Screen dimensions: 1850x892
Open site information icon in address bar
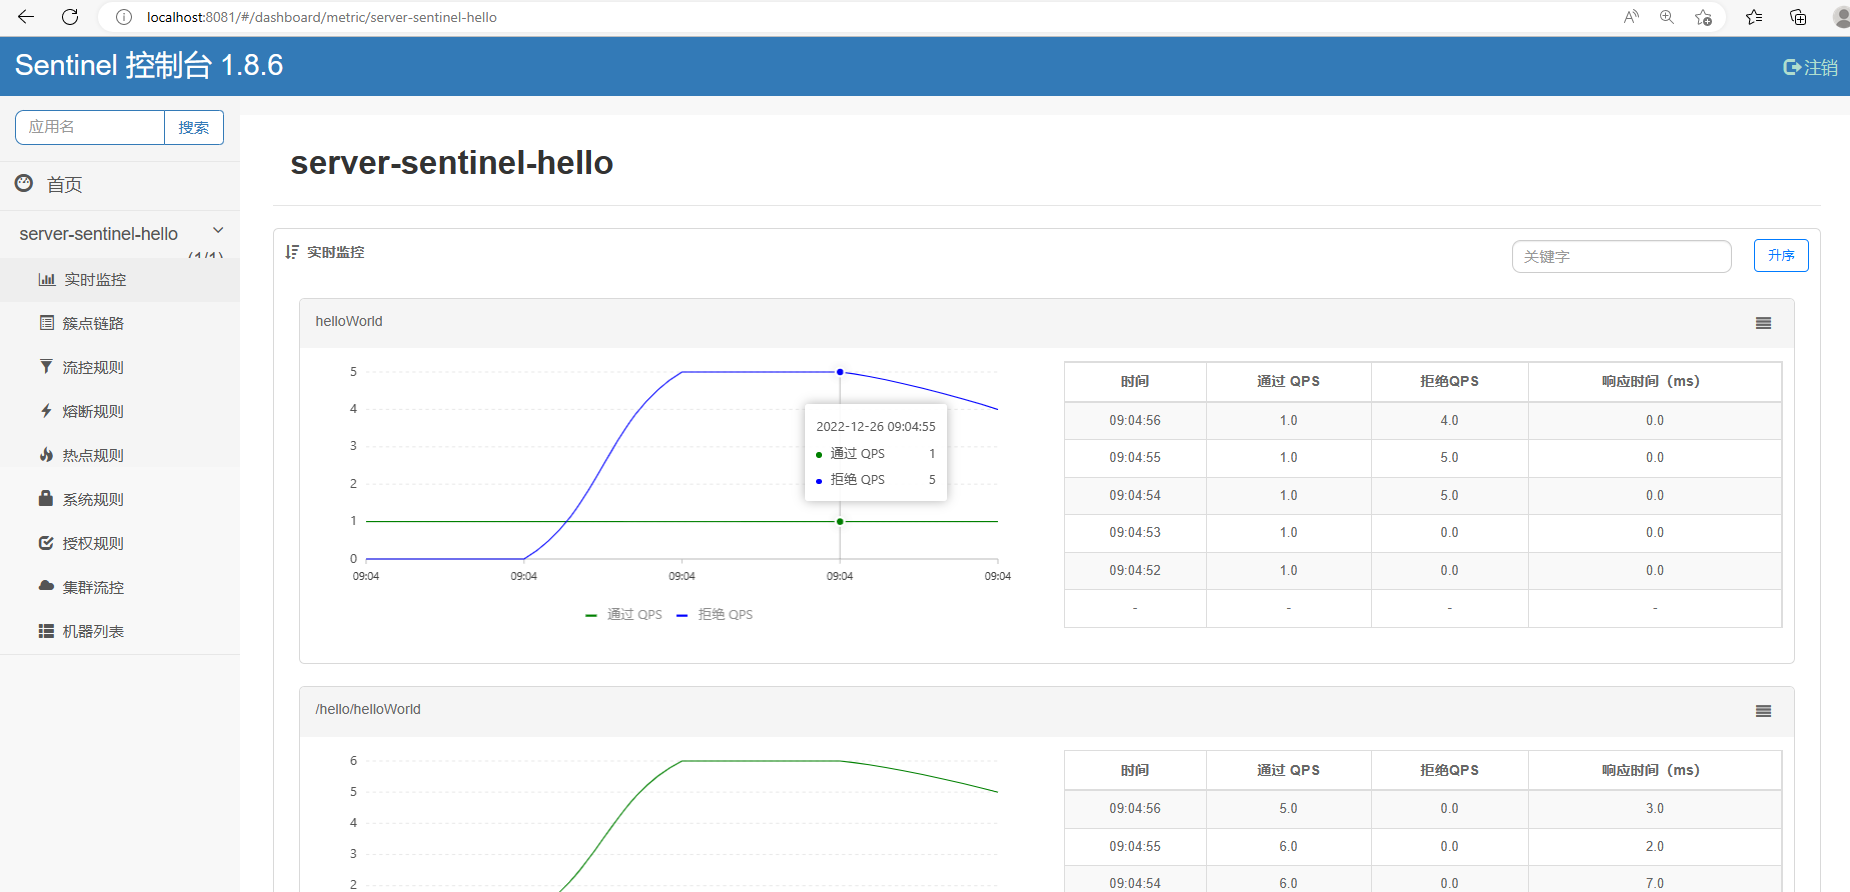point(124,17)
